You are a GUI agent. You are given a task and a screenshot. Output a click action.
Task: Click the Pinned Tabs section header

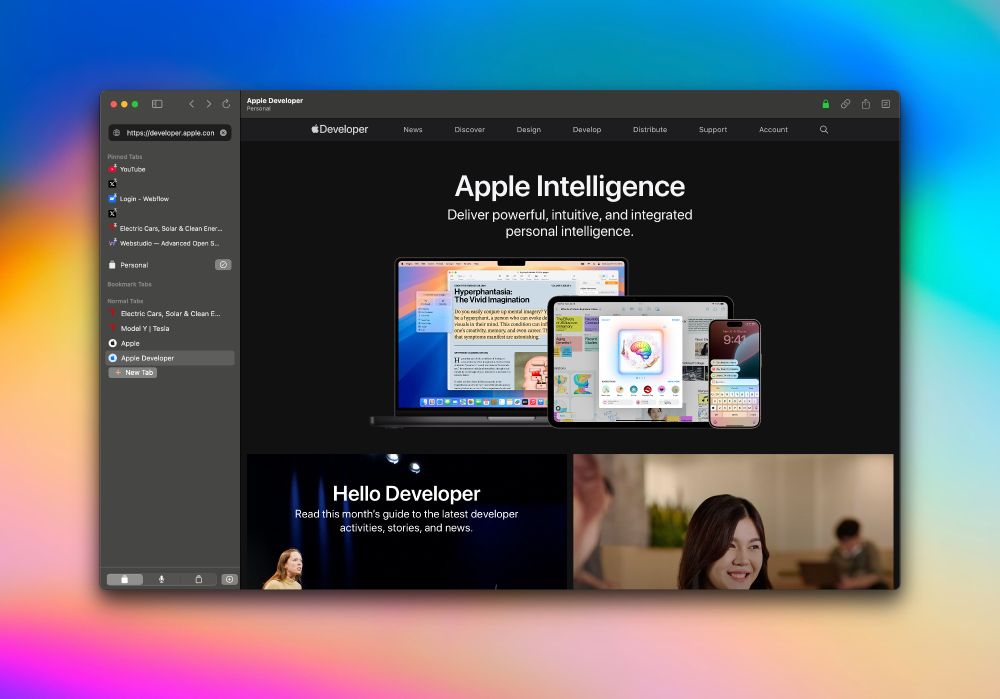click(125, 156)
